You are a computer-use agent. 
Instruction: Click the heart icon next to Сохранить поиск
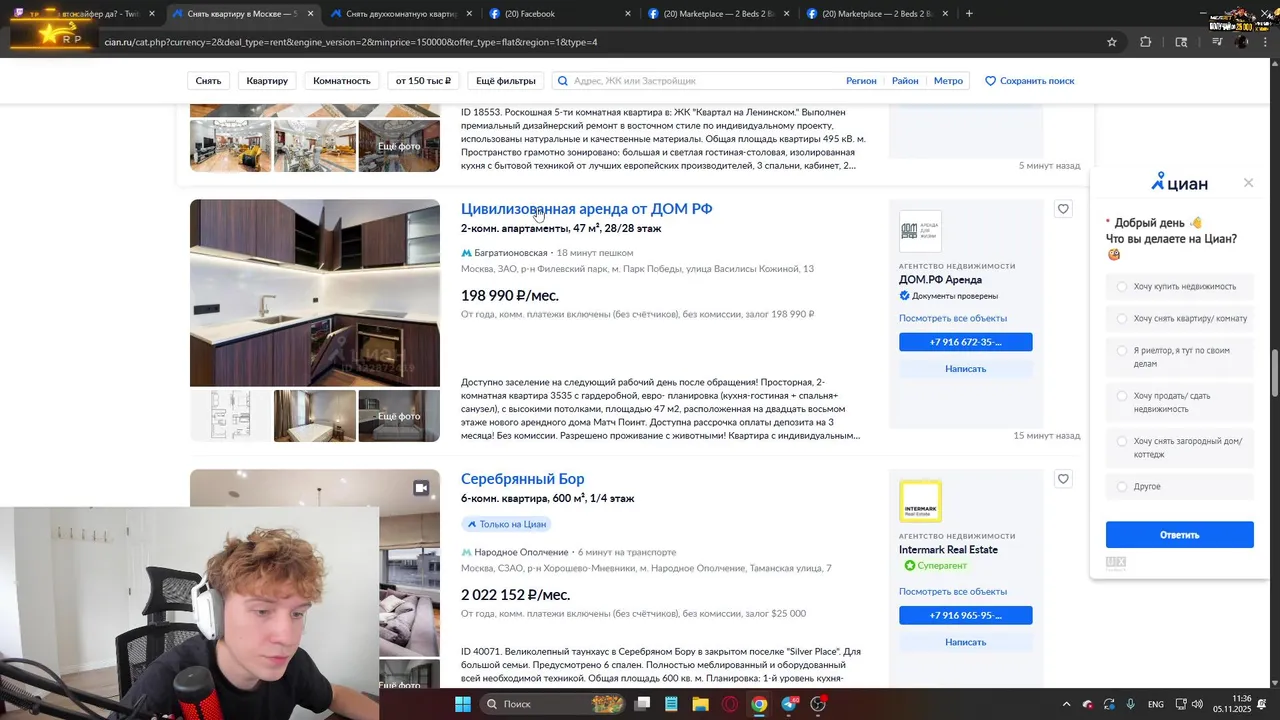[990, 81]
